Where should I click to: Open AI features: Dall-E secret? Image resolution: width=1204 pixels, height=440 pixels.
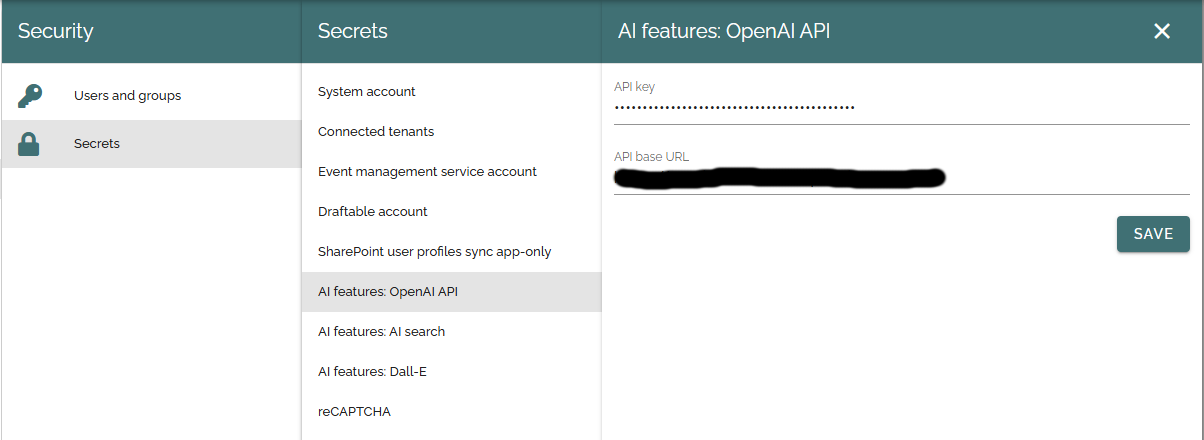[452, 372]
